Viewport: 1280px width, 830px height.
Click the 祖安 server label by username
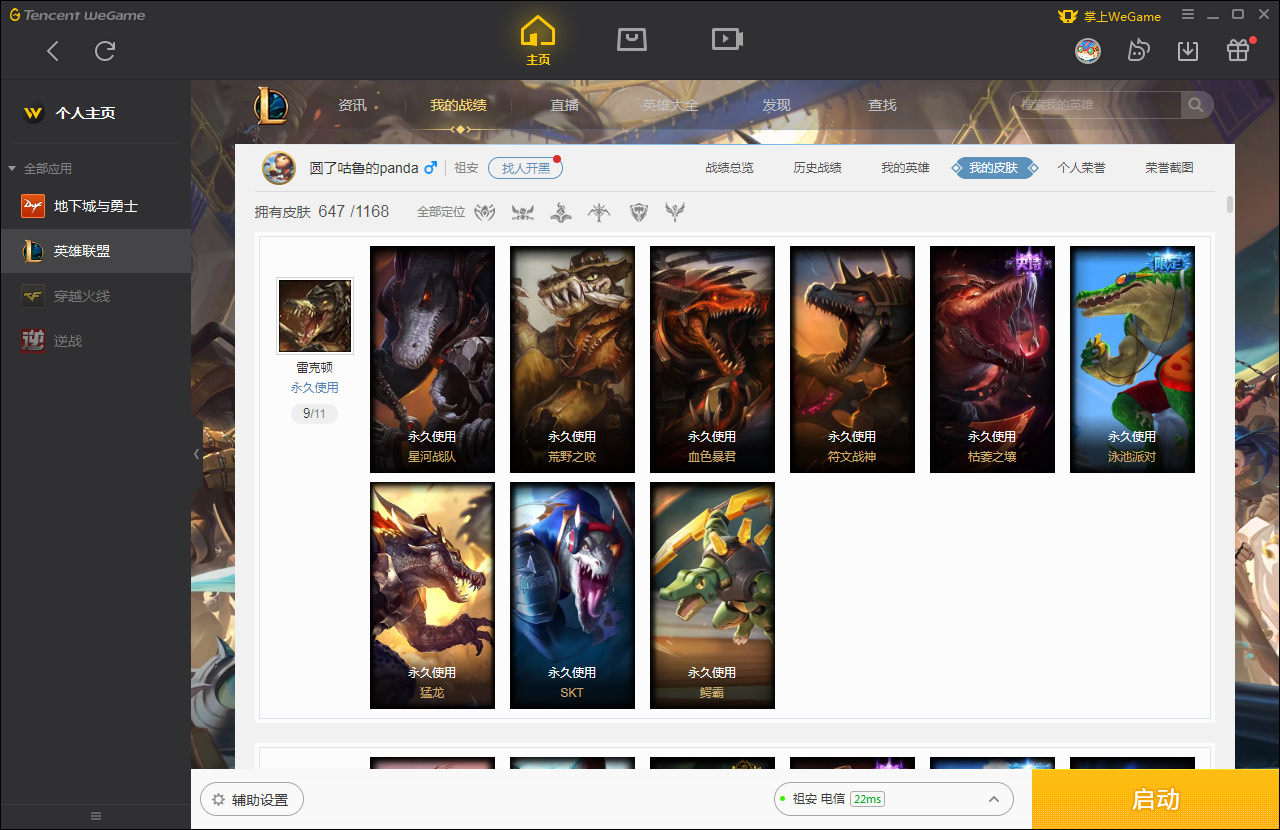click(466, 168)
